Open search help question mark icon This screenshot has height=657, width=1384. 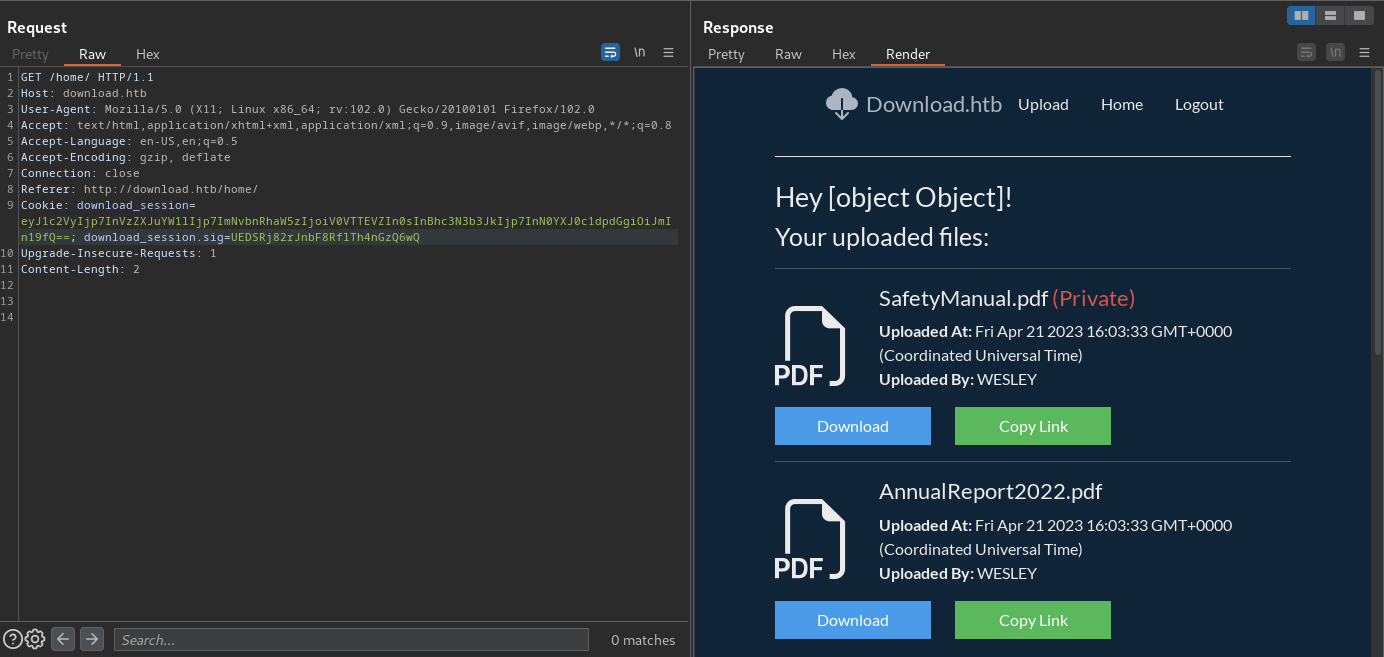pyautogui.click(x=12, y=639)
